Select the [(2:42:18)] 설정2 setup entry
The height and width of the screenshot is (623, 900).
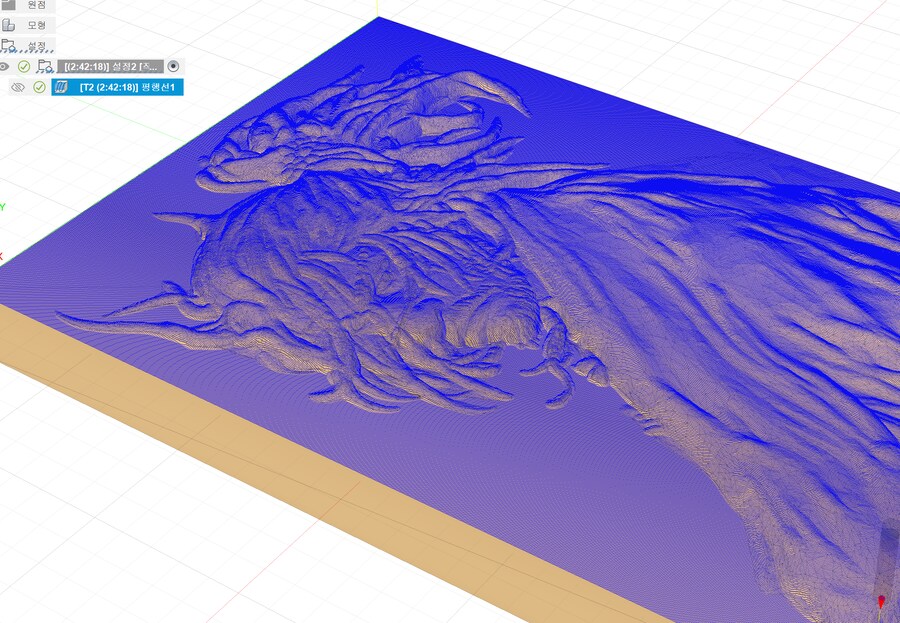point(110,66)
